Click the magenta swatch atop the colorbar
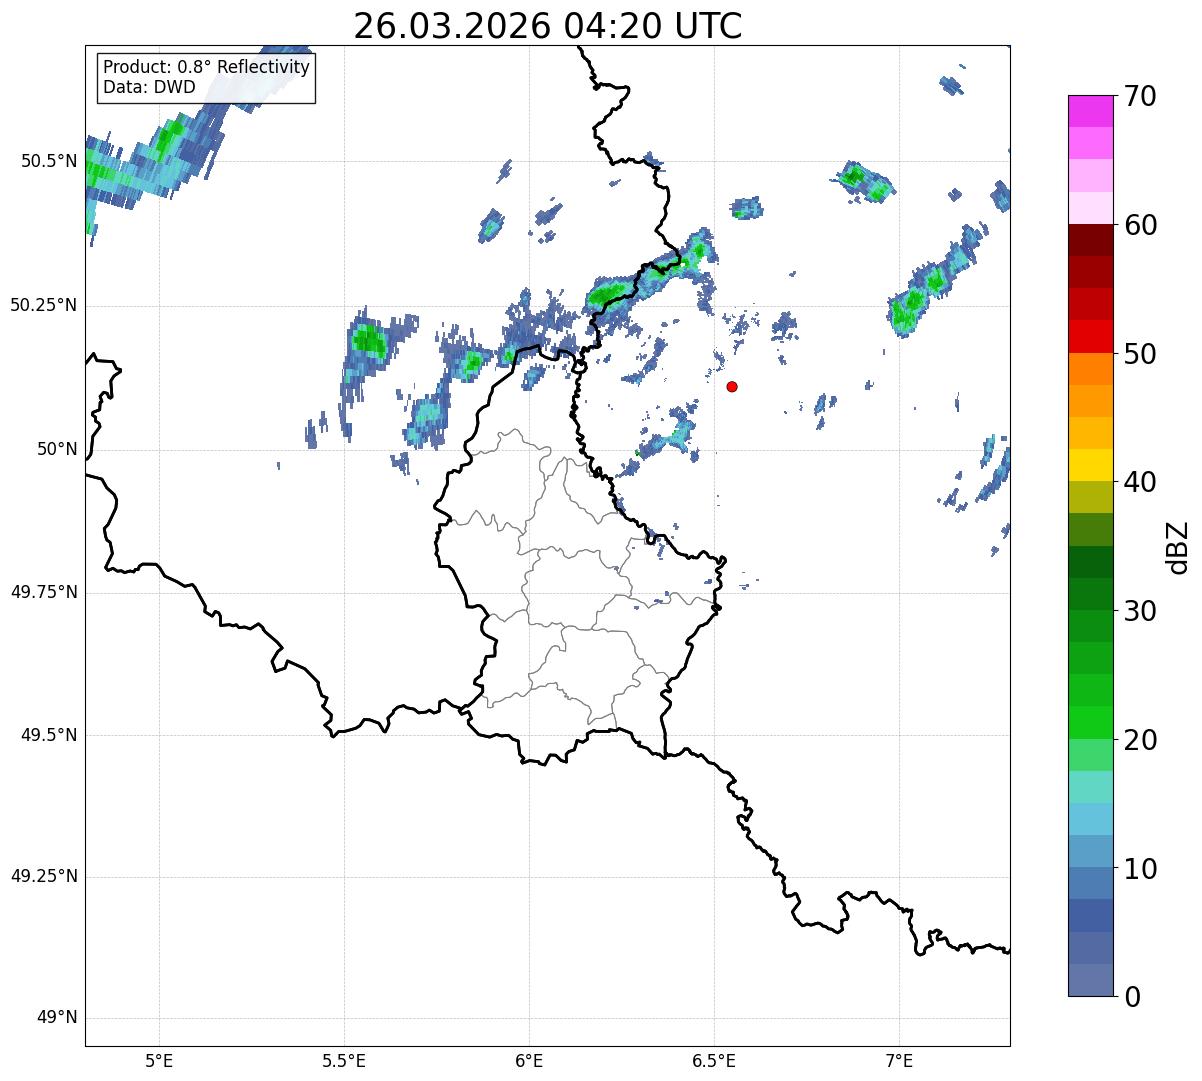This screenshot has width=1202, height=1081. 1091,111
